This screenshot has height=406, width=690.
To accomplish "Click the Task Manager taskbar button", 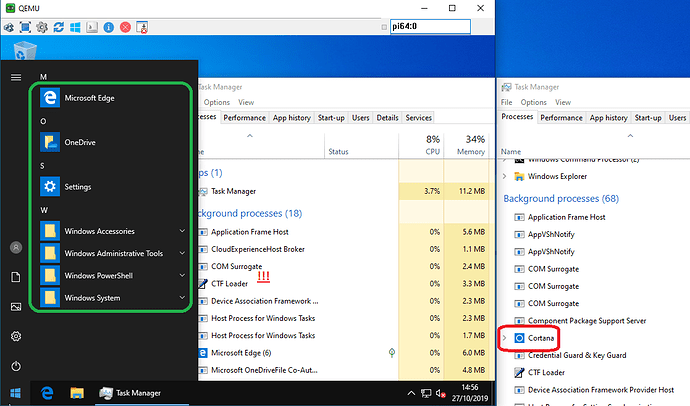I will [x=128, y=393].
